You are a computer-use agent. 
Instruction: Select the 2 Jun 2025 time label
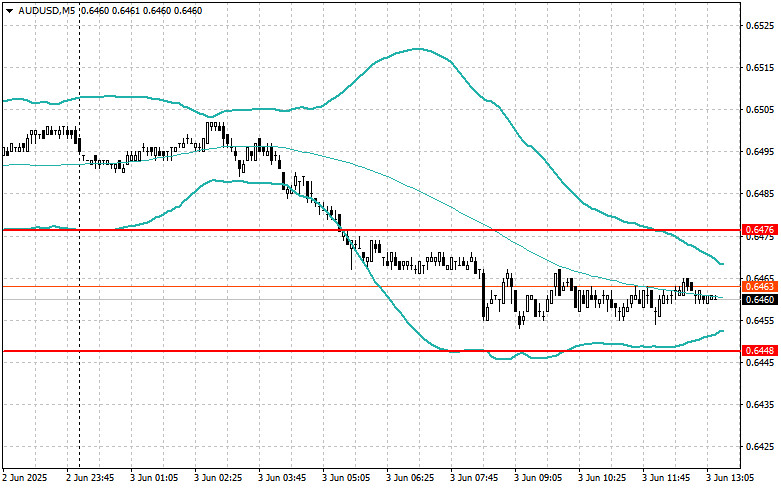tap(25, 478)
